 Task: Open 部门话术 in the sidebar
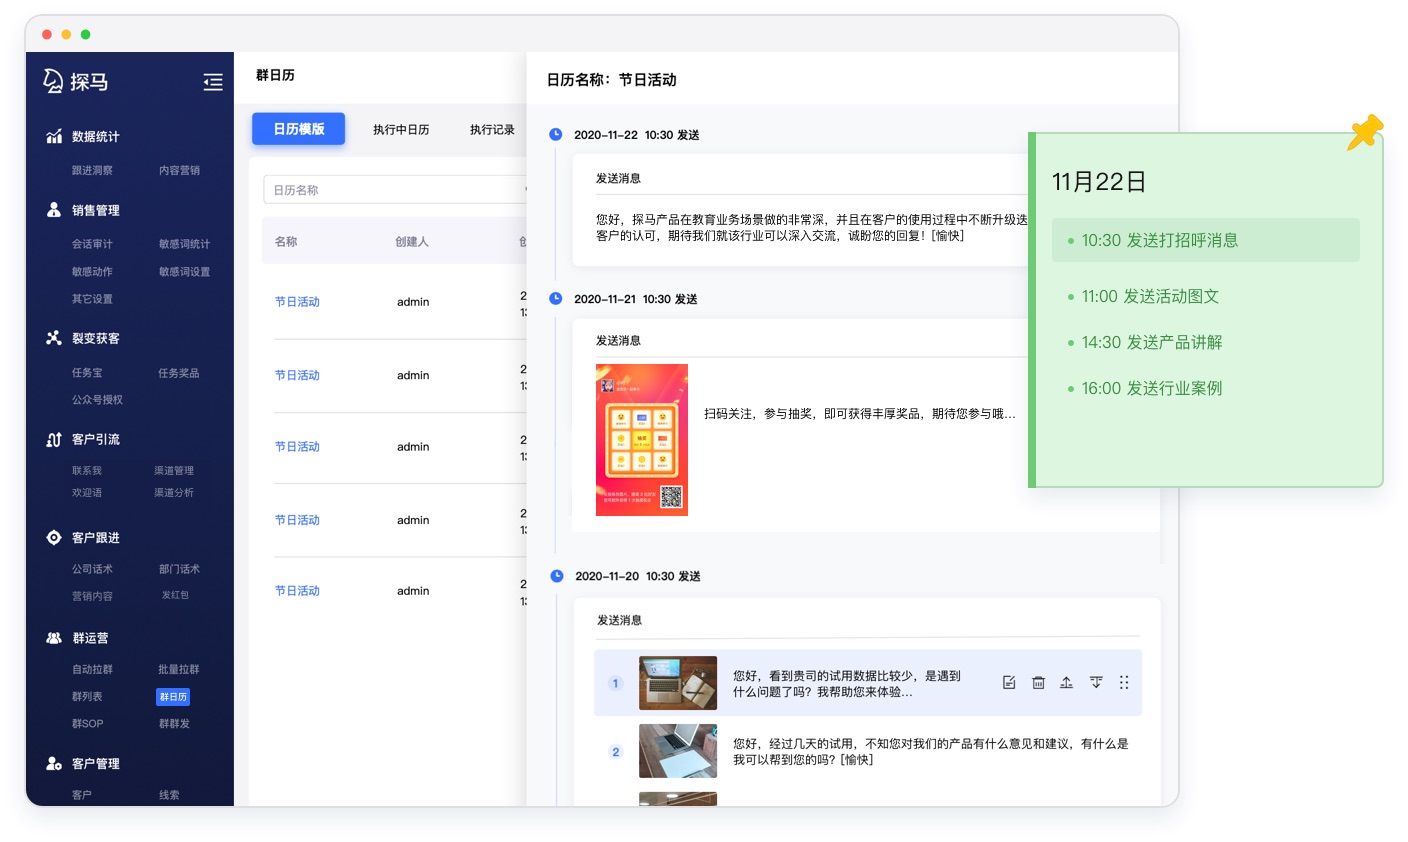179,569
